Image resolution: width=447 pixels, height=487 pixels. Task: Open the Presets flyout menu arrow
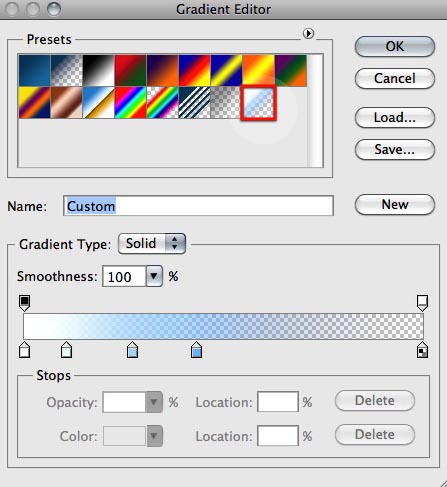(x=308, y=34)
